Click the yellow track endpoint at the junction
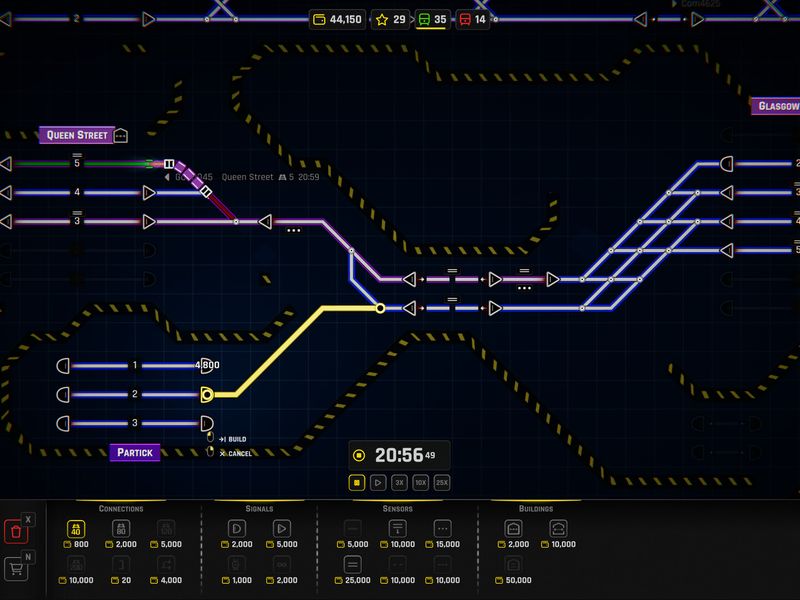Screen dimensions: 800x600 (380, 308)
